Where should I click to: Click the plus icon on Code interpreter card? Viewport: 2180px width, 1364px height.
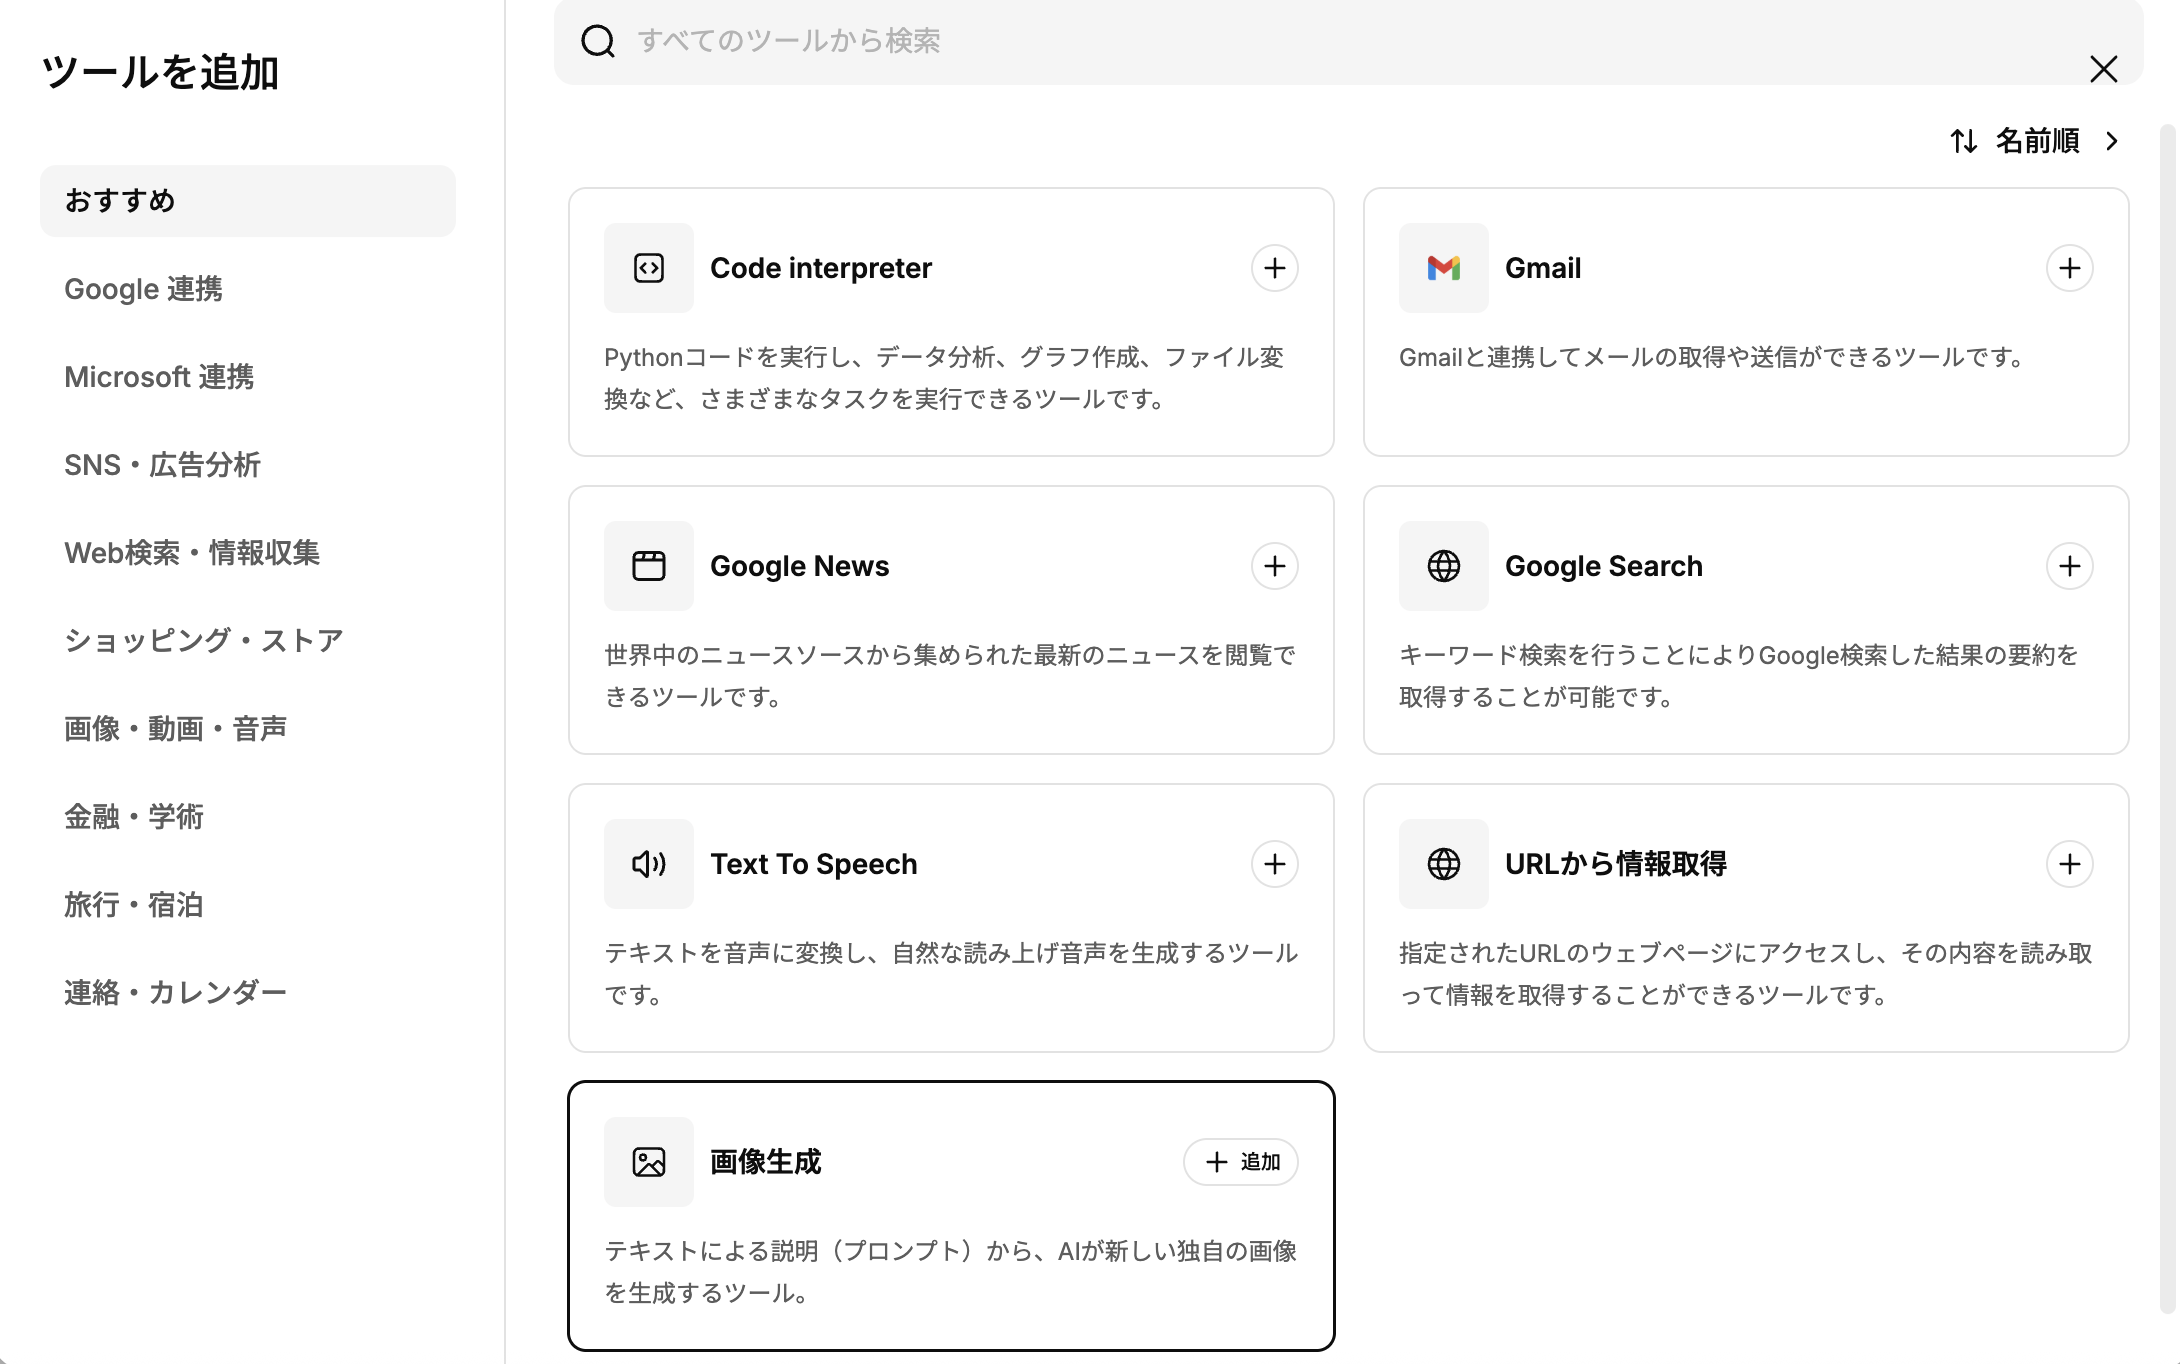click(x=1274, y=268)
